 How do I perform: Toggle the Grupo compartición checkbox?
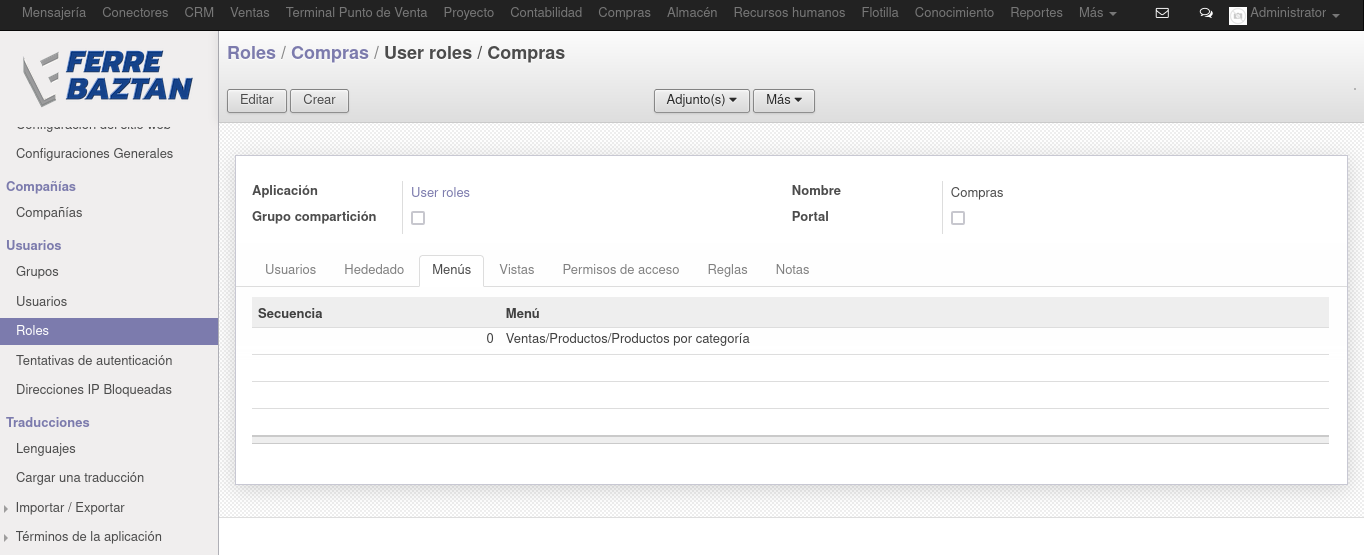point(418,218)
